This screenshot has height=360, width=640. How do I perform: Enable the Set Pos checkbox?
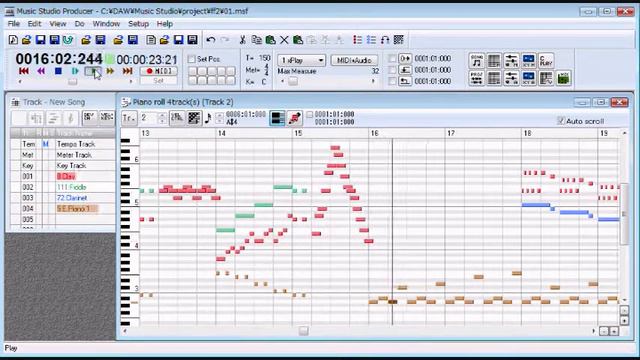pyautogui.click(x=191, y=59)
